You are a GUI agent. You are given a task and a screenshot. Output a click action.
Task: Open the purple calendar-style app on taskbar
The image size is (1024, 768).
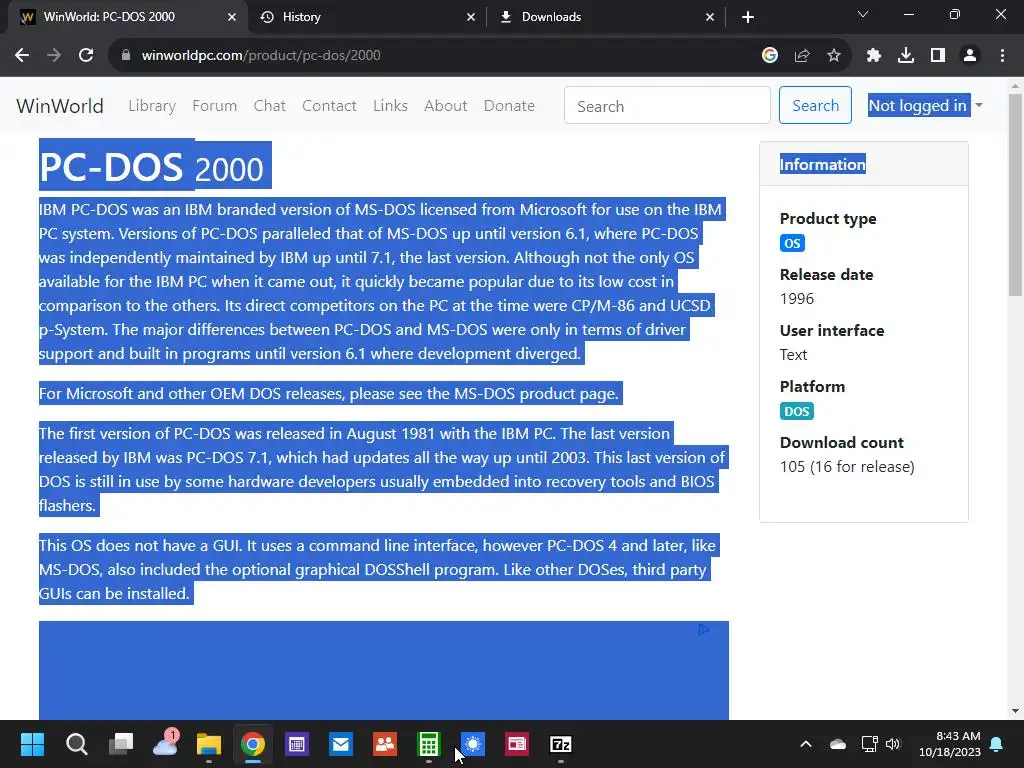(296, 744)
